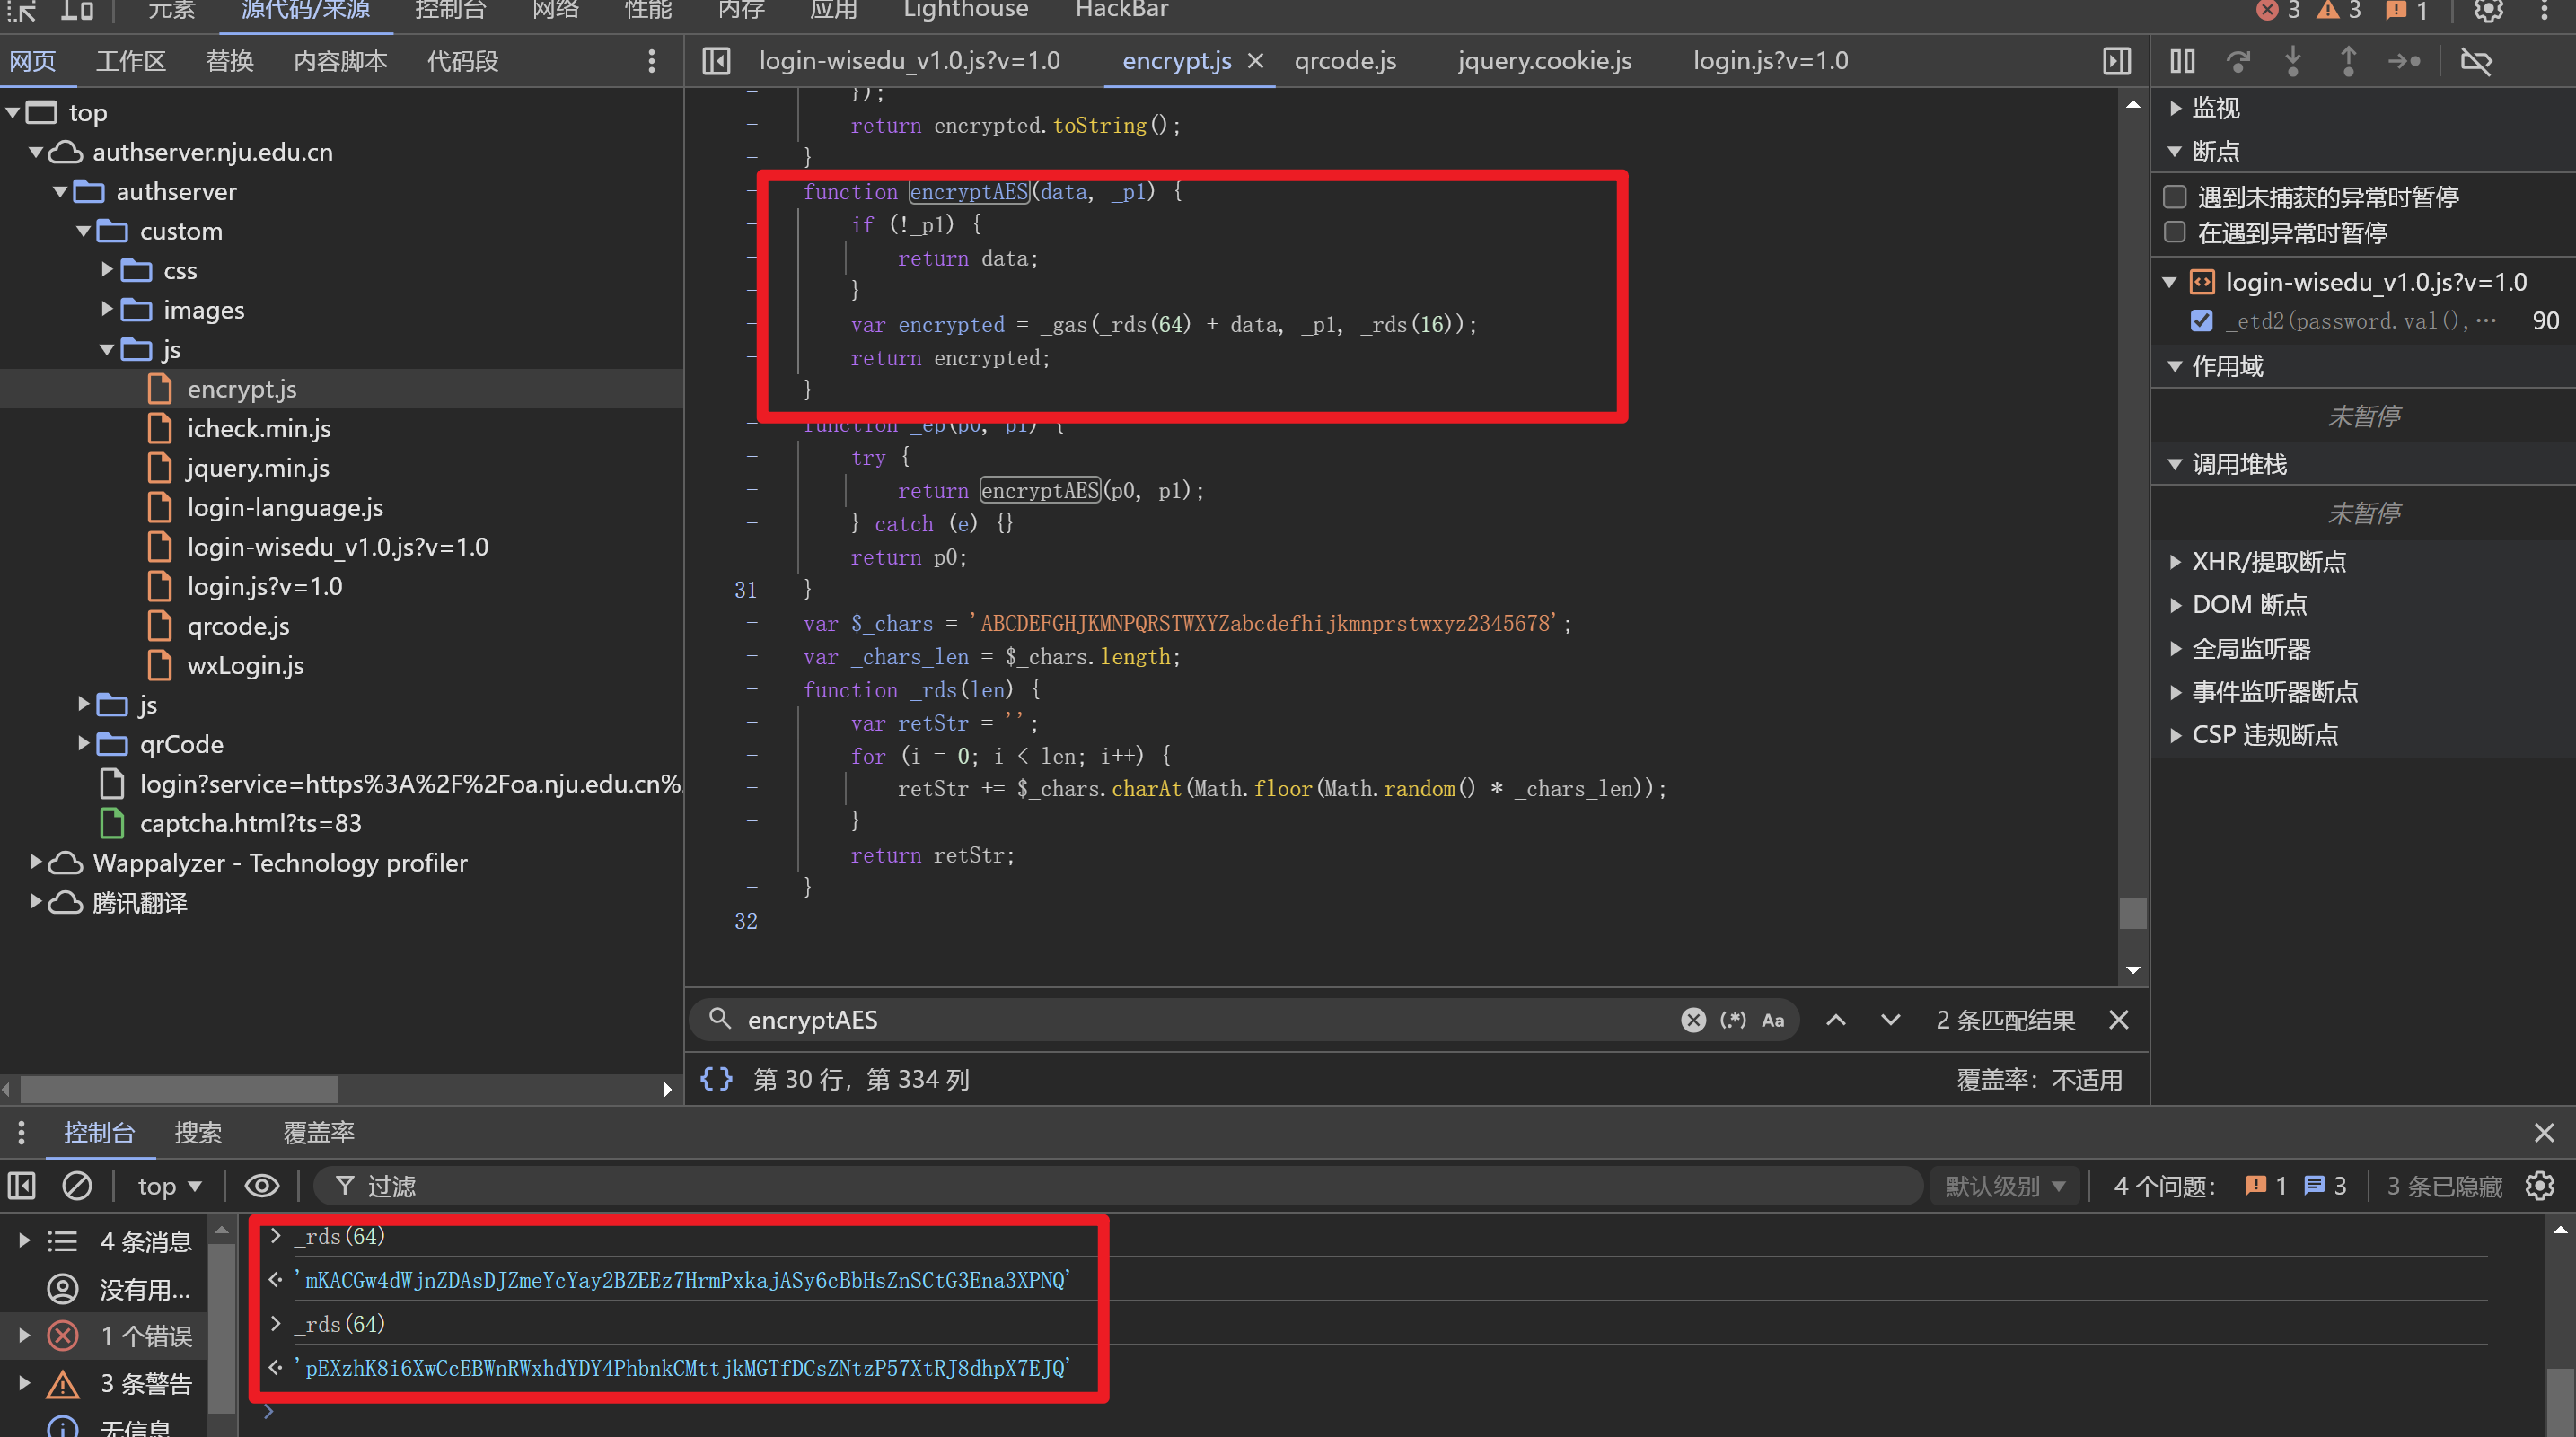Screen dimensions: 2576x1437
Task: Open the top context selector dropdown
Action: point(170,1186)
